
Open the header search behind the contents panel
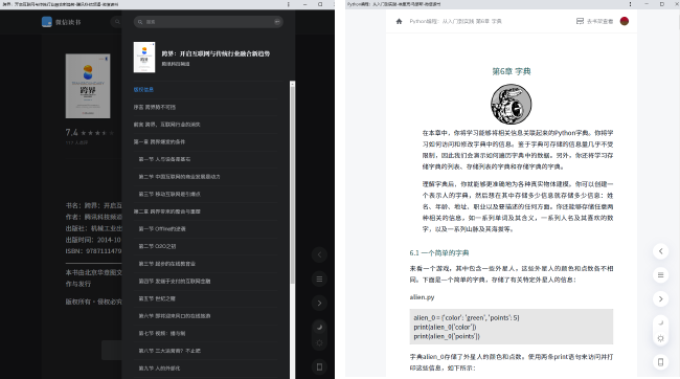coord(117,22)
